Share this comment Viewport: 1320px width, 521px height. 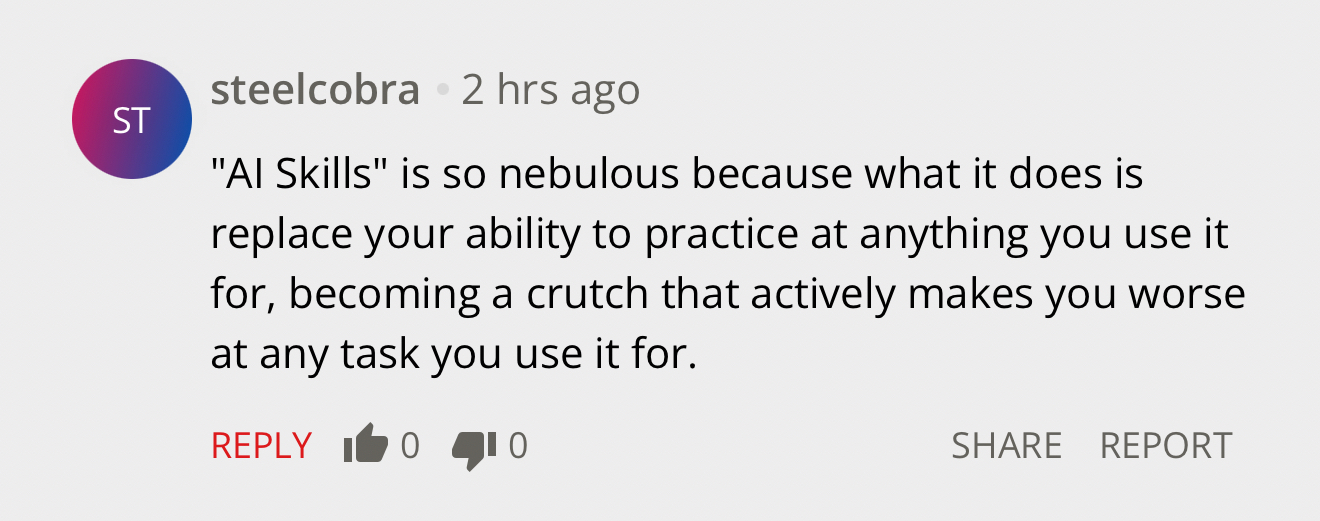coord(1006,445)
